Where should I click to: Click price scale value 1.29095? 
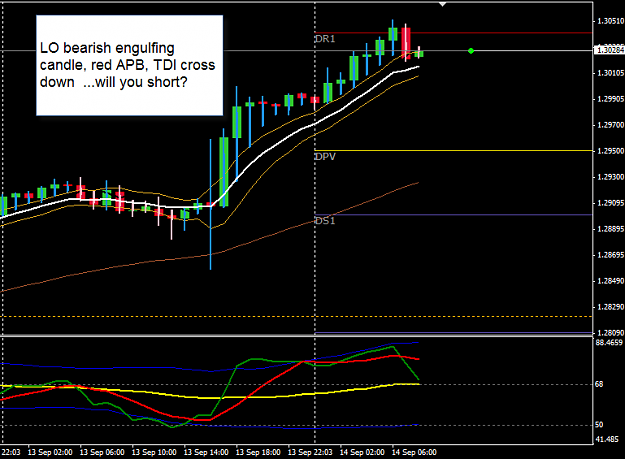click(610, 203)
